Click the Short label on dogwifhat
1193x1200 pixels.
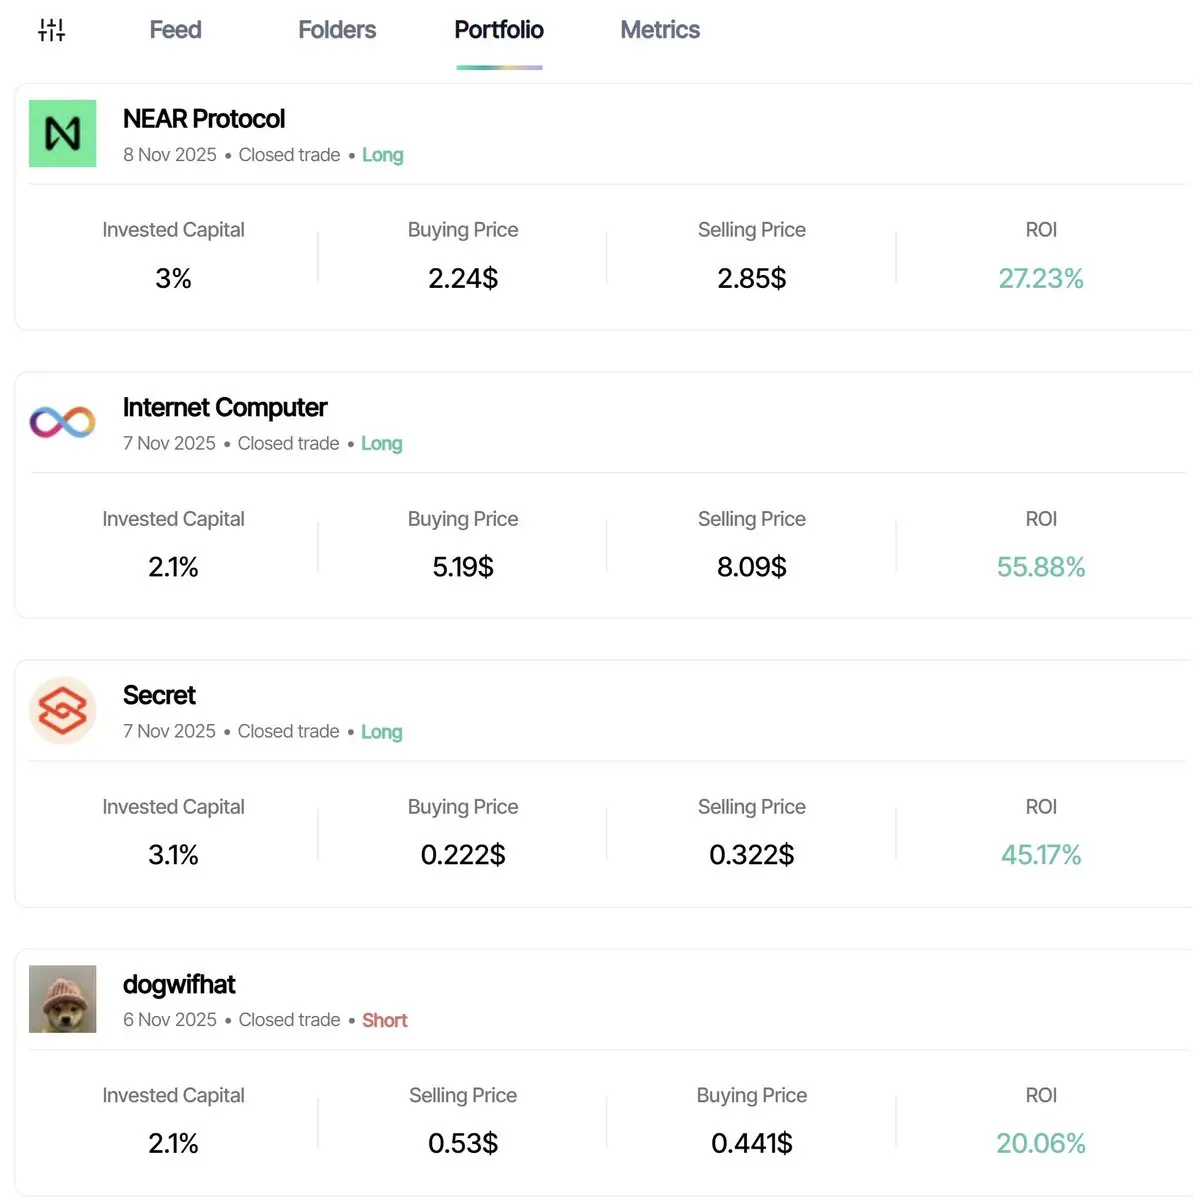coord(384,1020)
